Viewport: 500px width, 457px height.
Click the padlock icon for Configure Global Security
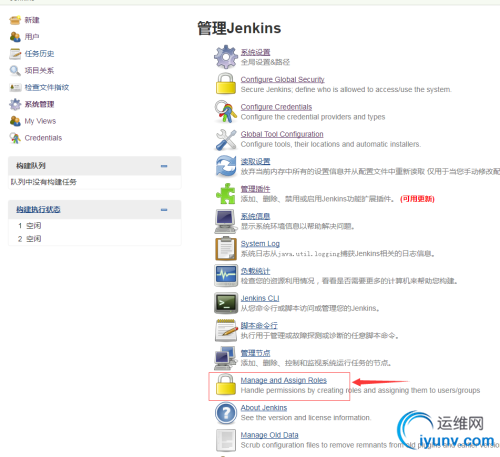[226, 84]
